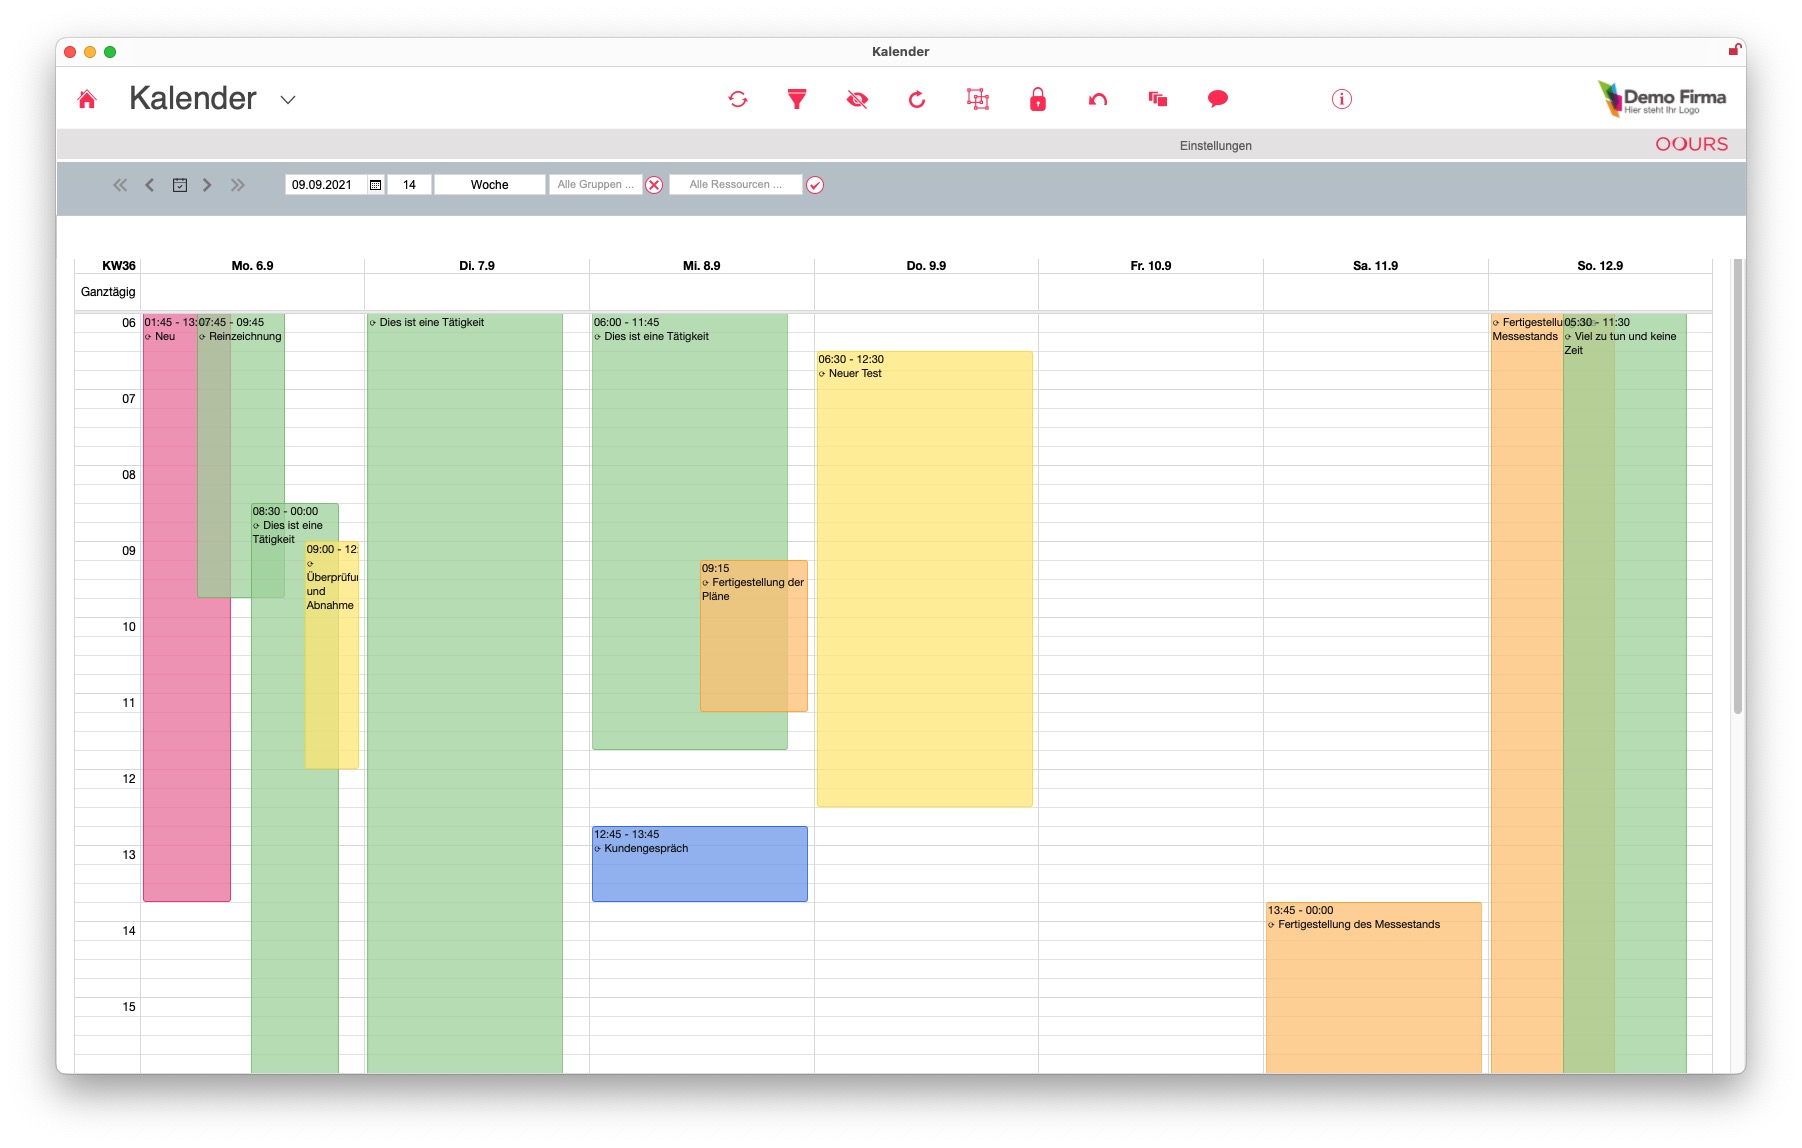Jump forward with double-right arrows
The width and height of the screenshot is (1802, 1148).
pyautogui.click(x=237, y=185)
